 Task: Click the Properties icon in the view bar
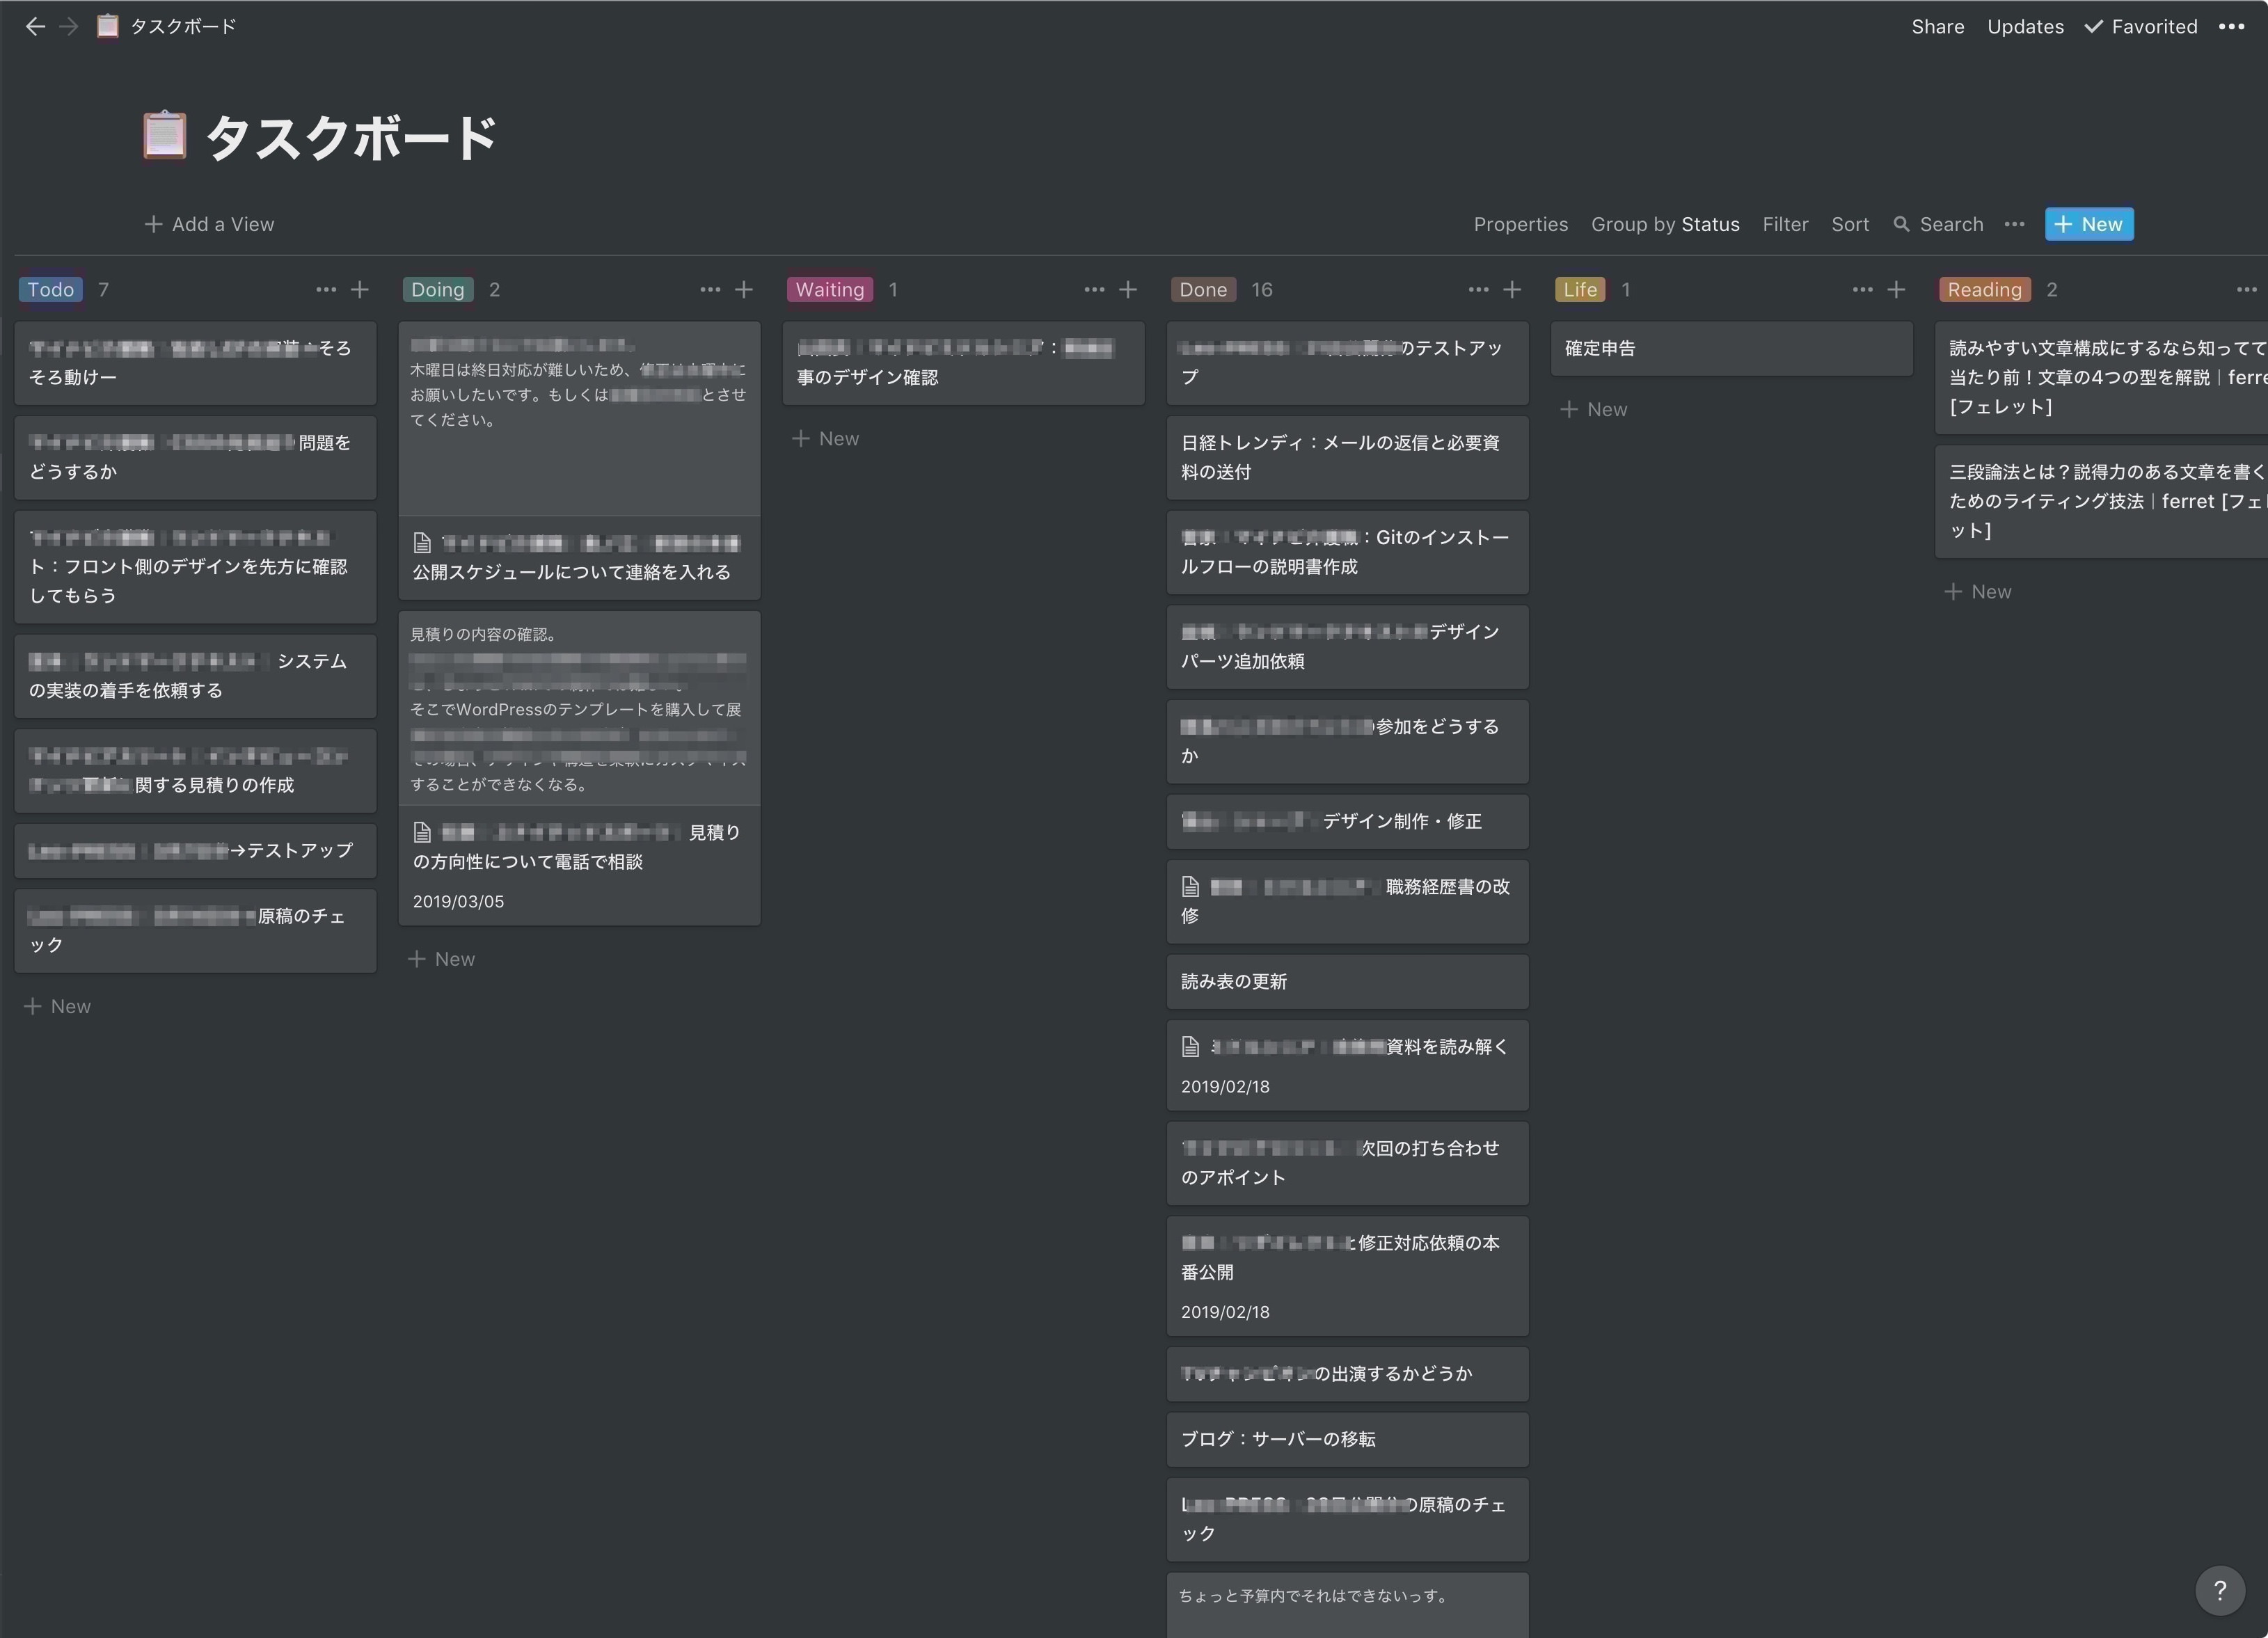1521,223
